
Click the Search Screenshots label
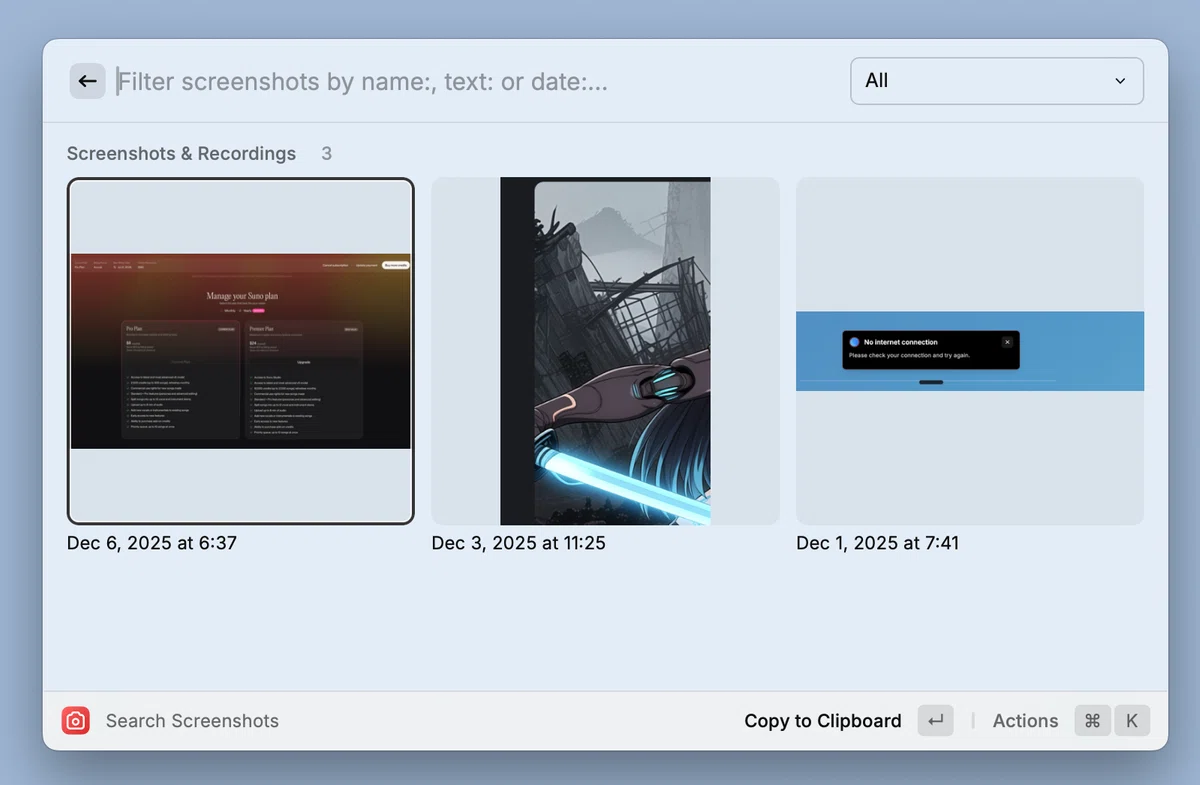[x=192, y=721]
